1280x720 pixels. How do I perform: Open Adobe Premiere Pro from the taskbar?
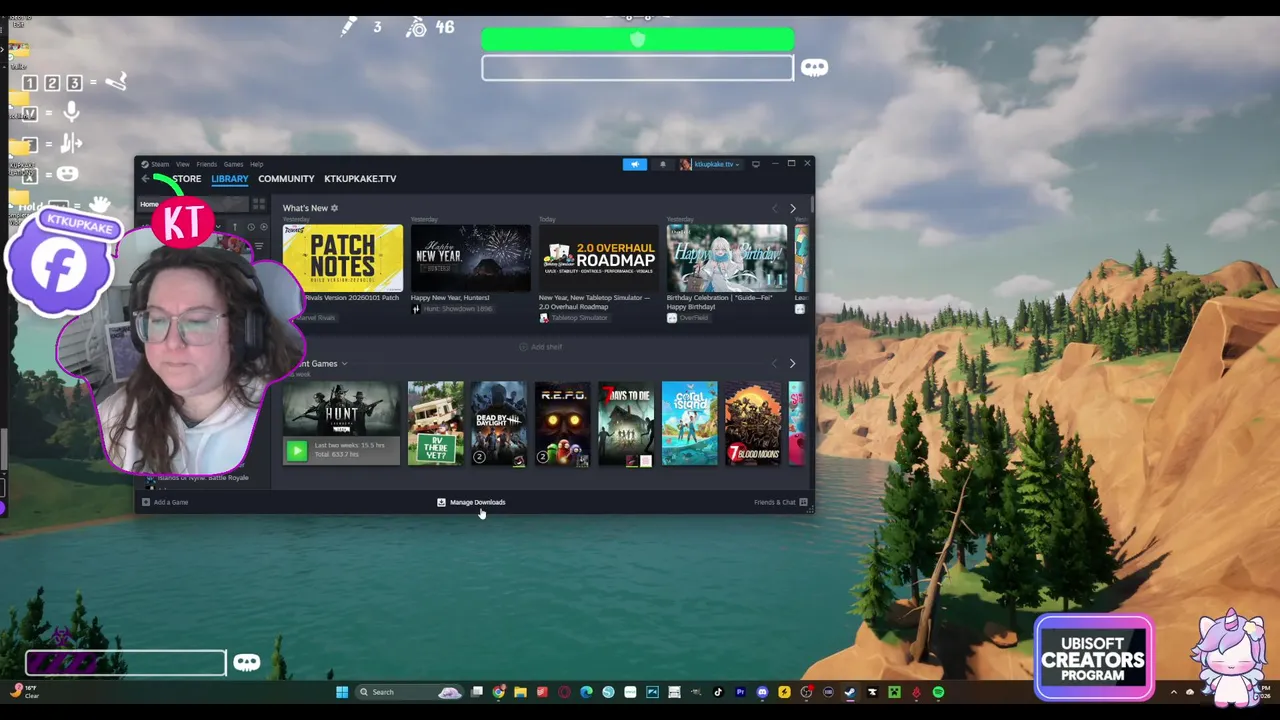coord(740,692)
